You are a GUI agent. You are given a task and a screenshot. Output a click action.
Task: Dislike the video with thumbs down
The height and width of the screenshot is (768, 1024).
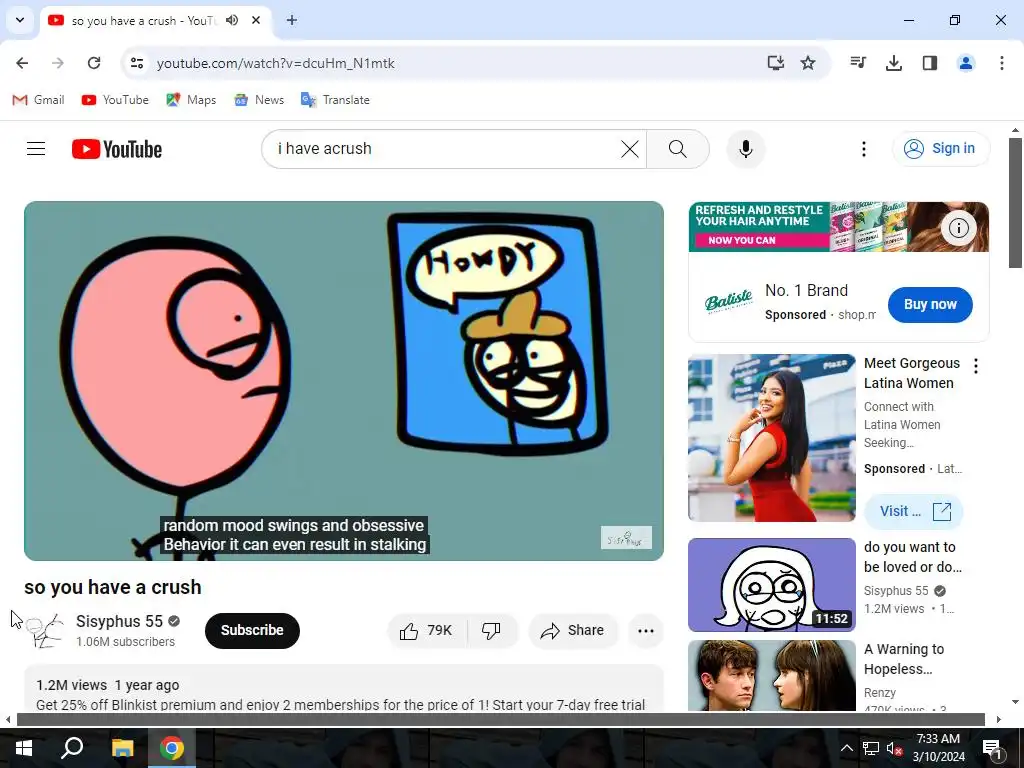pyautogui.click(x=492, y=630)
